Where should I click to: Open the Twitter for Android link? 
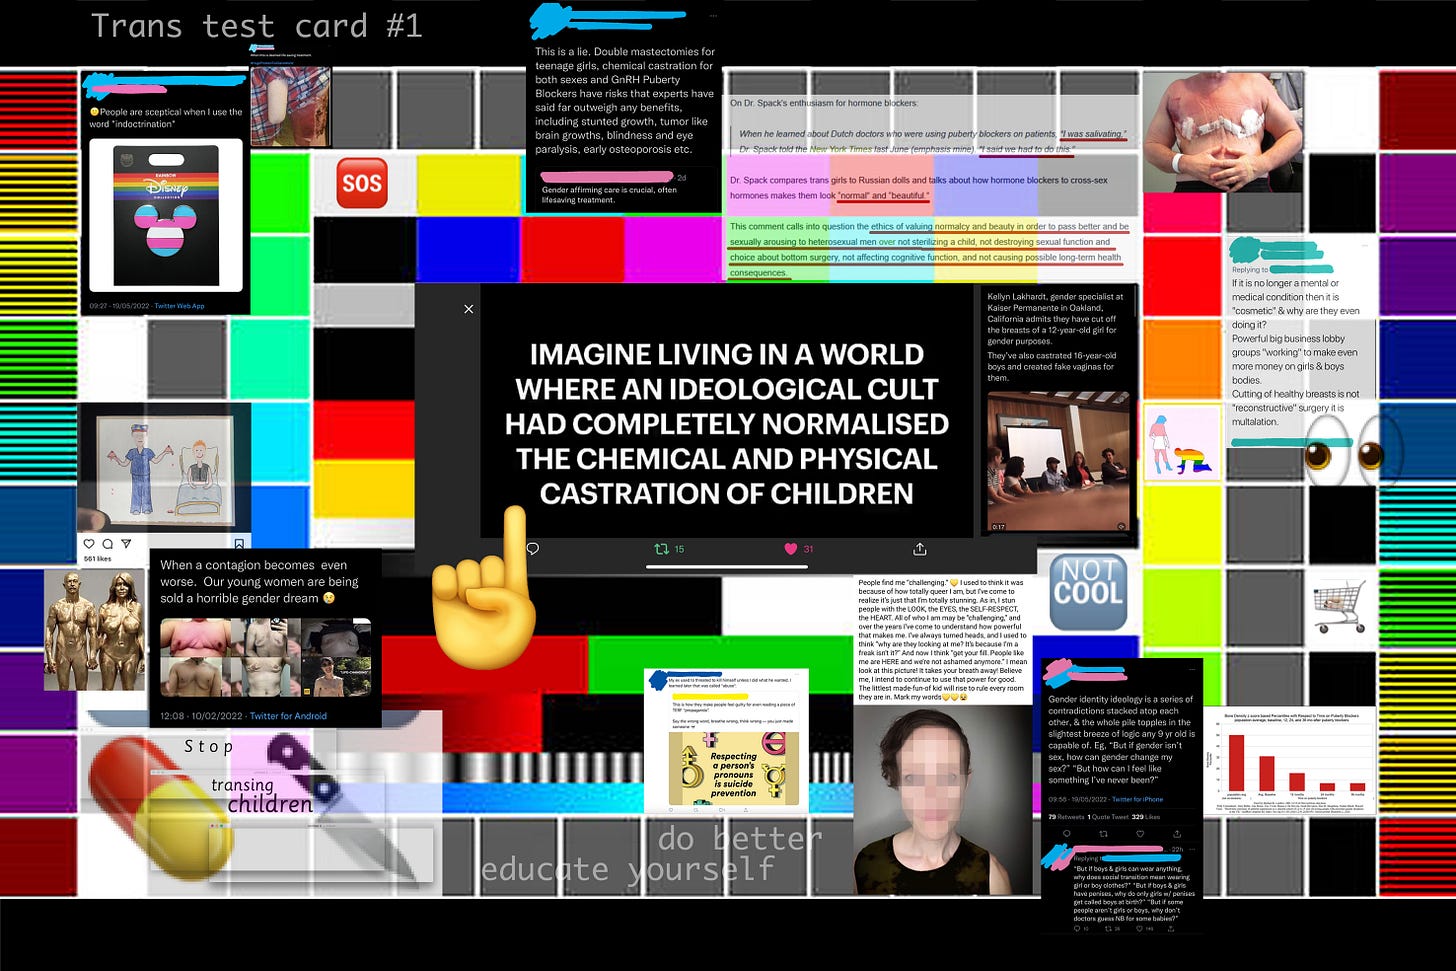click(x=288, y=716)
